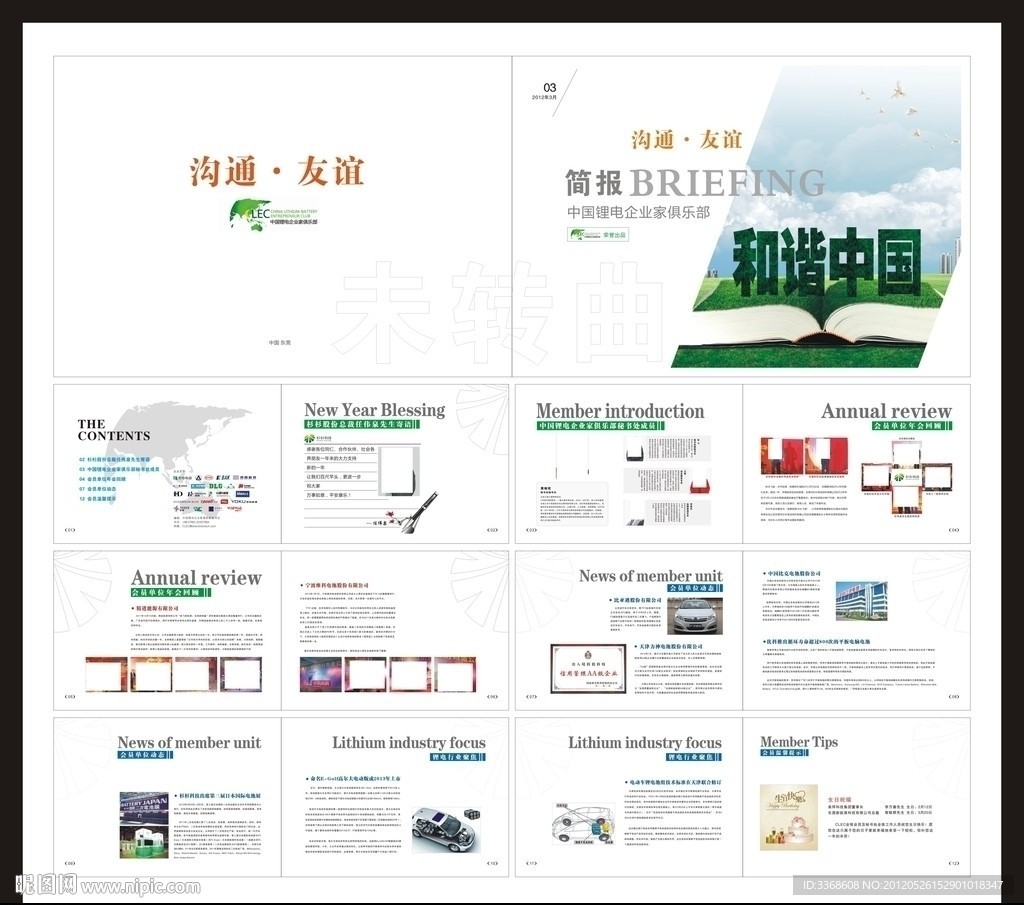Viewport: 1024px width, 905px height.
Task: Click the Annual review heading above 精进能源有限公司
Action: [x=196, y=578]
